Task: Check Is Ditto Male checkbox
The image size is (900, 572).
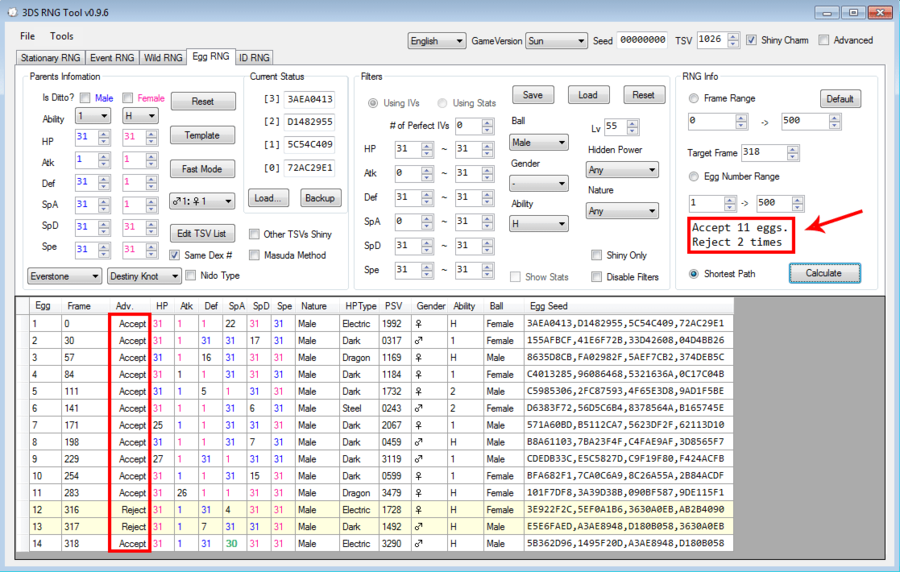Action: click(85, 98)
